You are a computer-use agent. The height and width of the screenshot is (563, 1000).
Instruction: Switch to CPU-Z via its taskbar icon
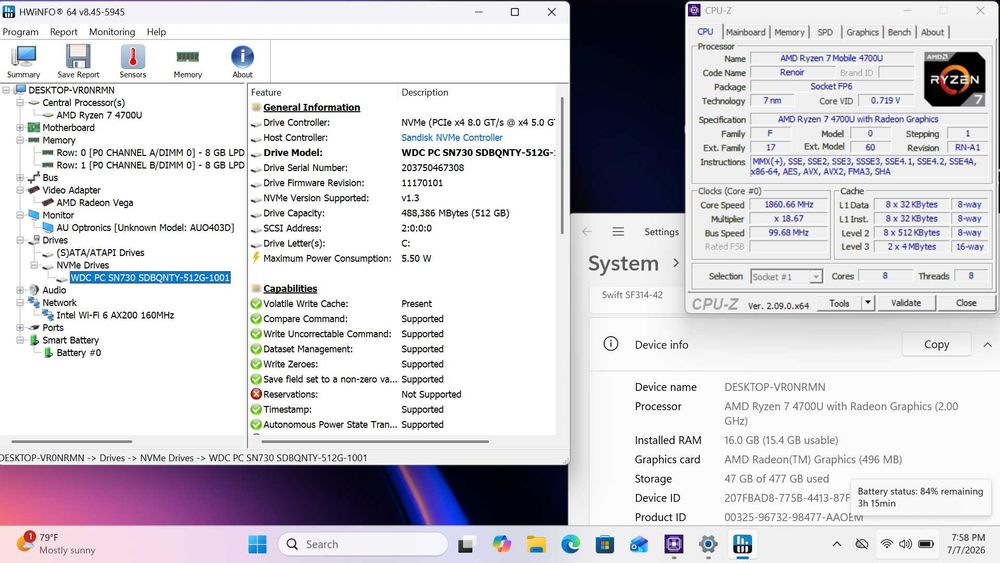coord(673,545)
